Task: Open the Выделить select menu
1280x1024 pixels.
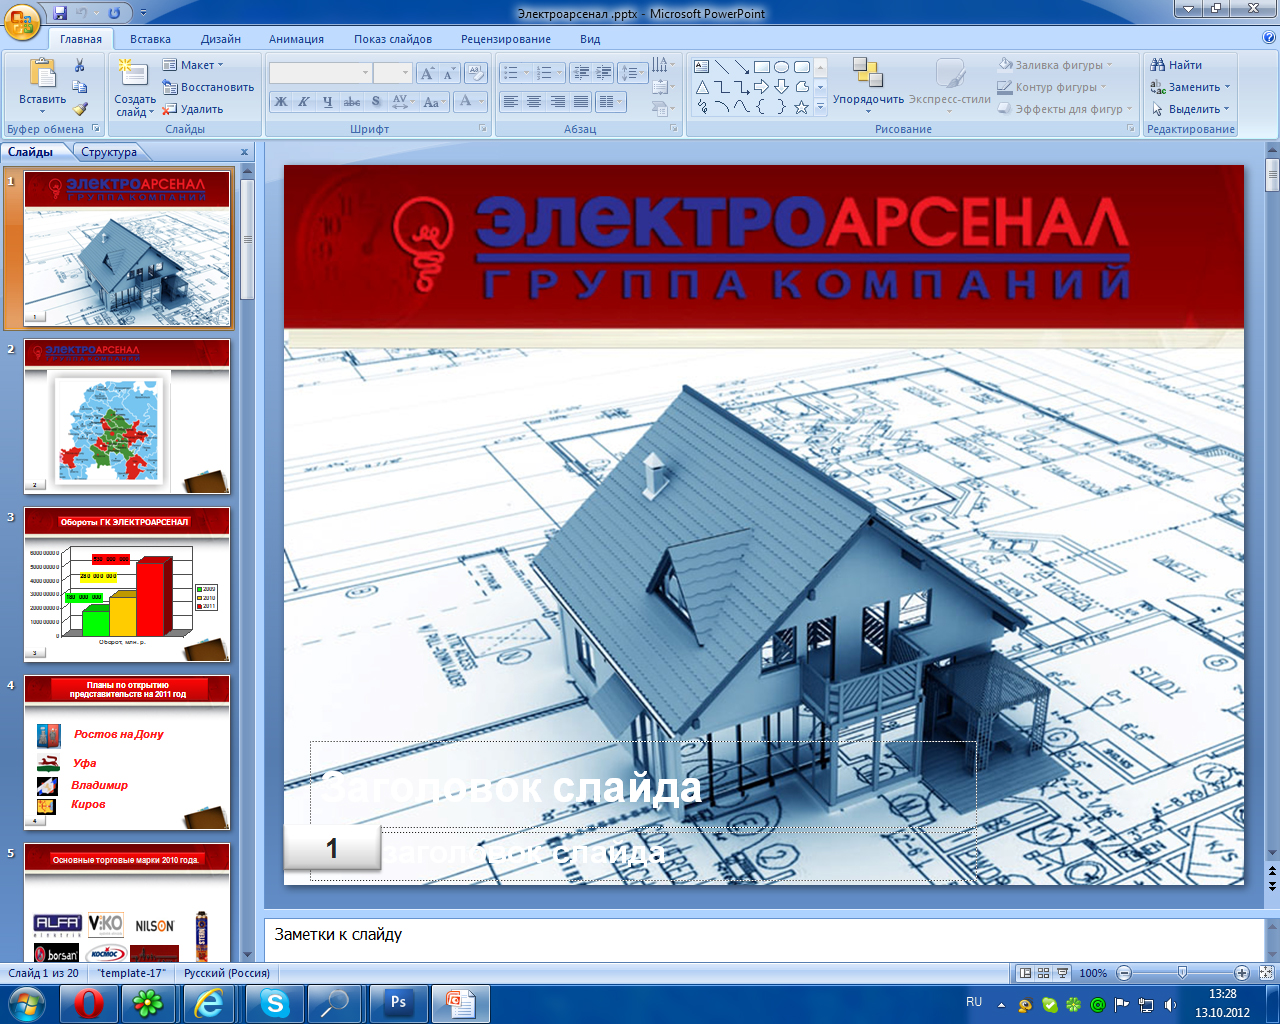Action: tap(1190, 109)
